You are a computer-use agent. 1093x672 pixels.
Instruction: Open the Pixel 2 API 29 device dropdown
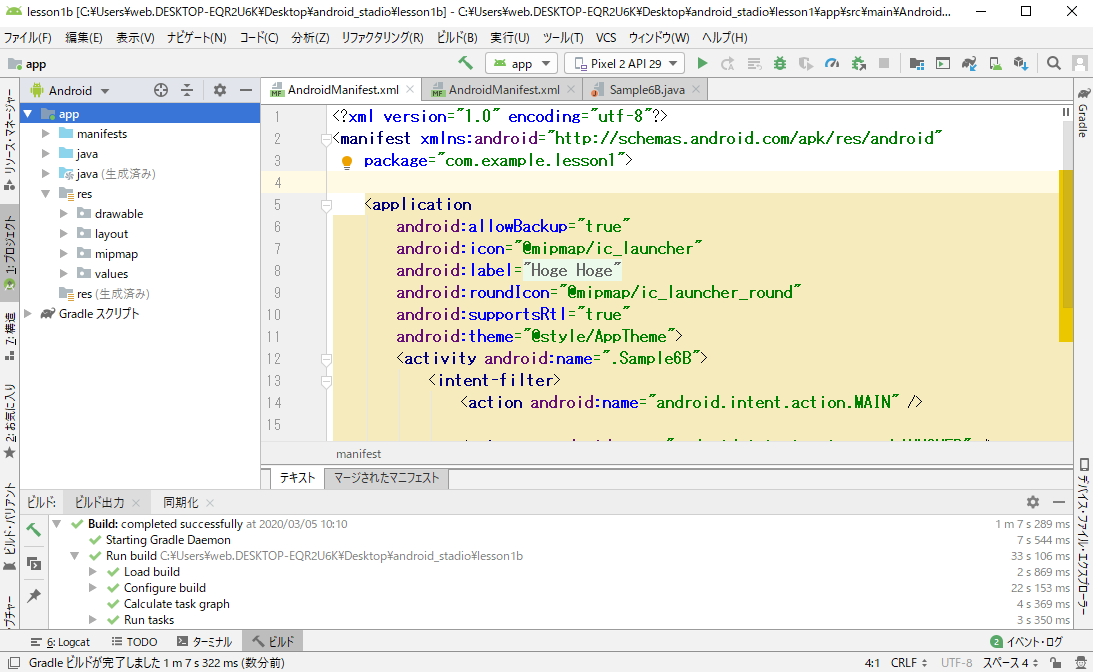pyautogui.click(x=624, y=64)
